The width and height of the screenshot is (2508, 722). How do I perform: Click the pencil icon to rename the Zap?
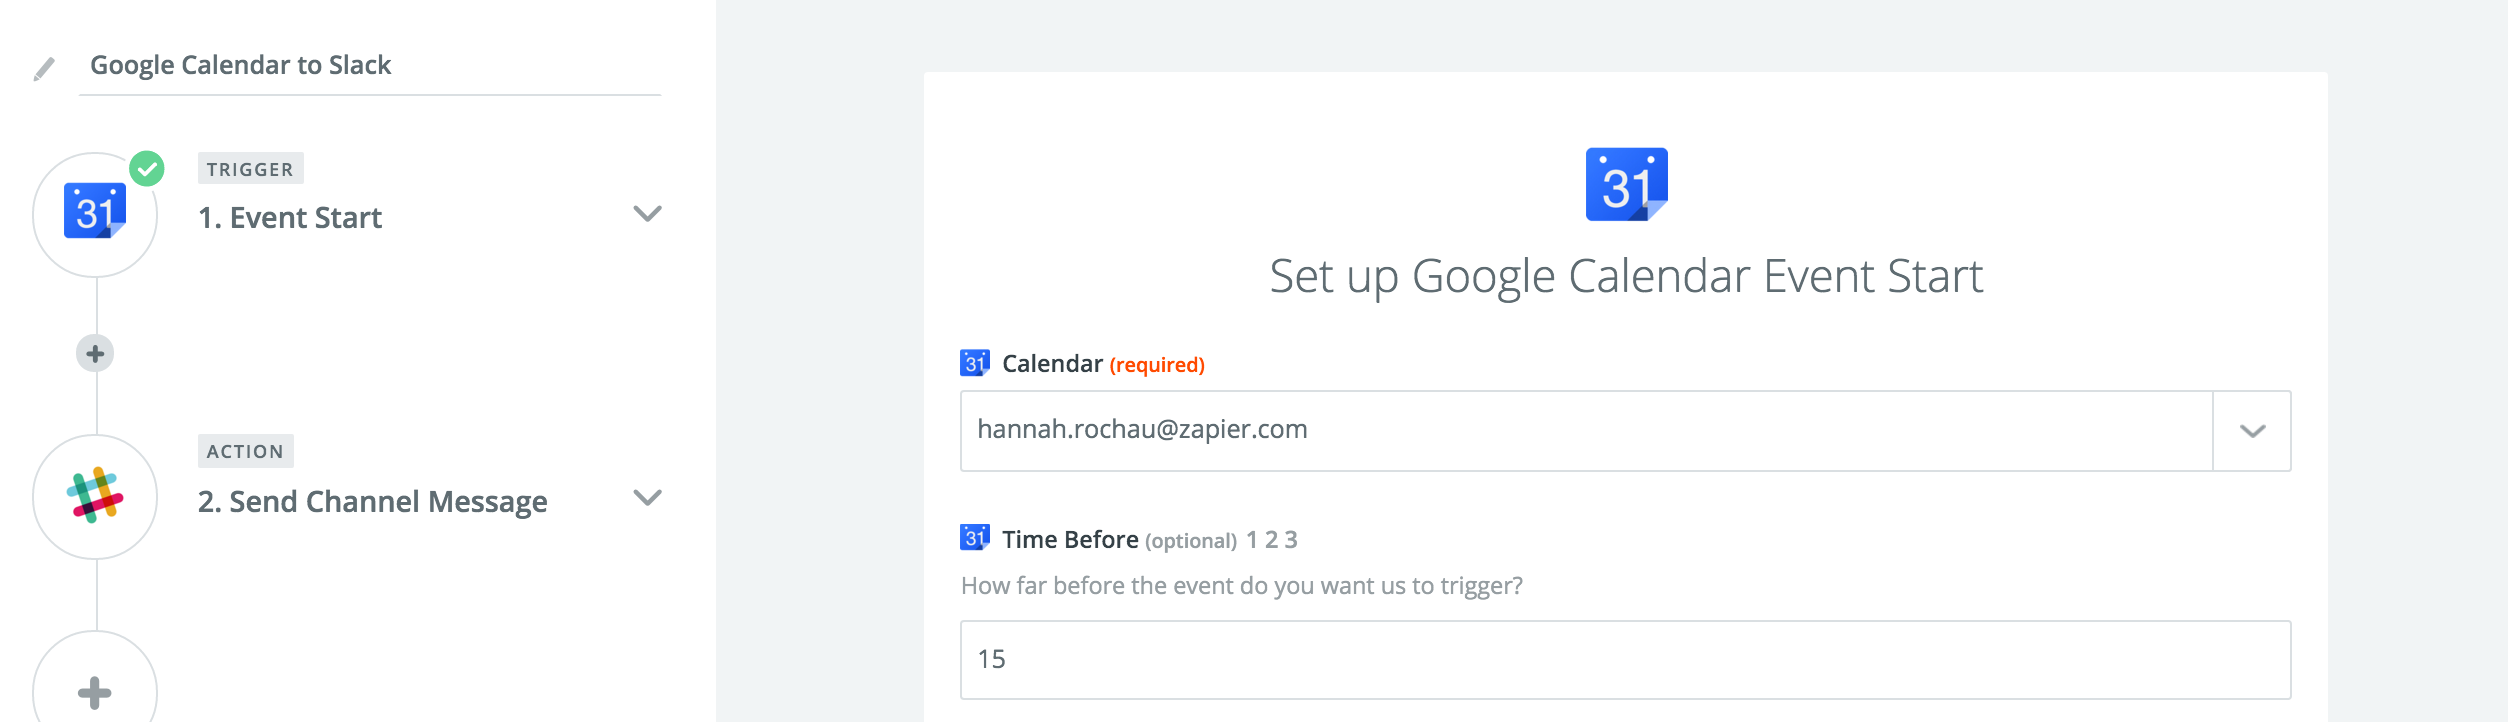44,69
